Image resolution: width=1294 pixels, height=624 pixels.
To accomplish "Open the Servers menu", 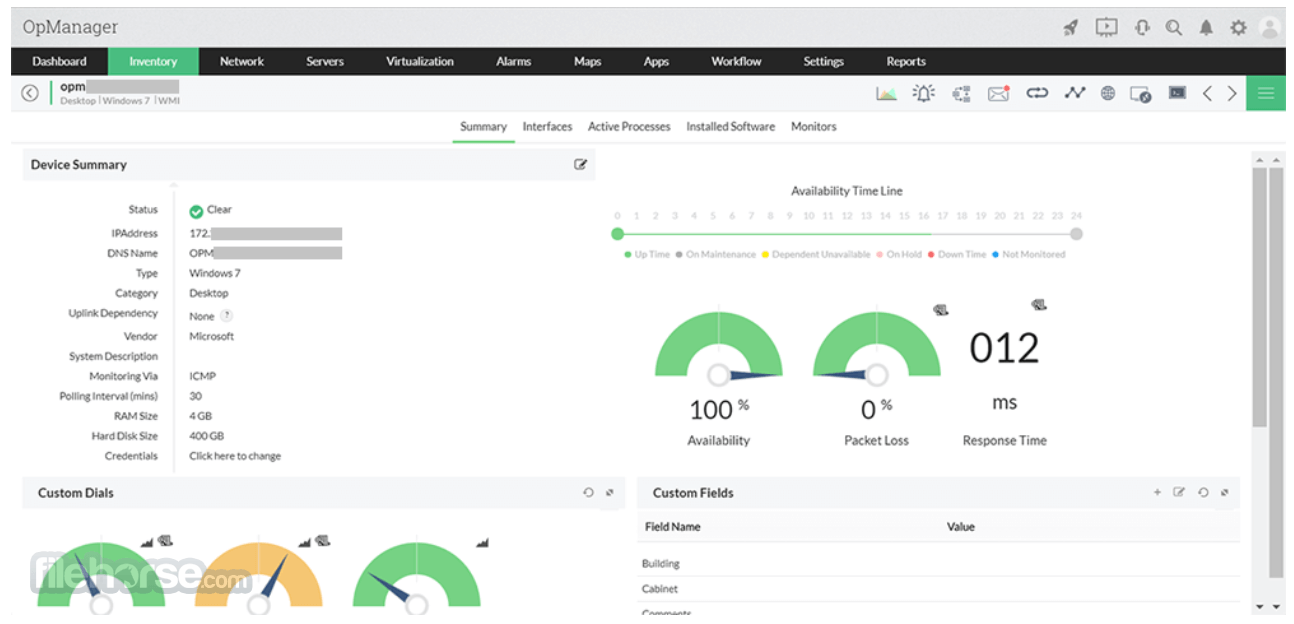I will coord(325,61).
